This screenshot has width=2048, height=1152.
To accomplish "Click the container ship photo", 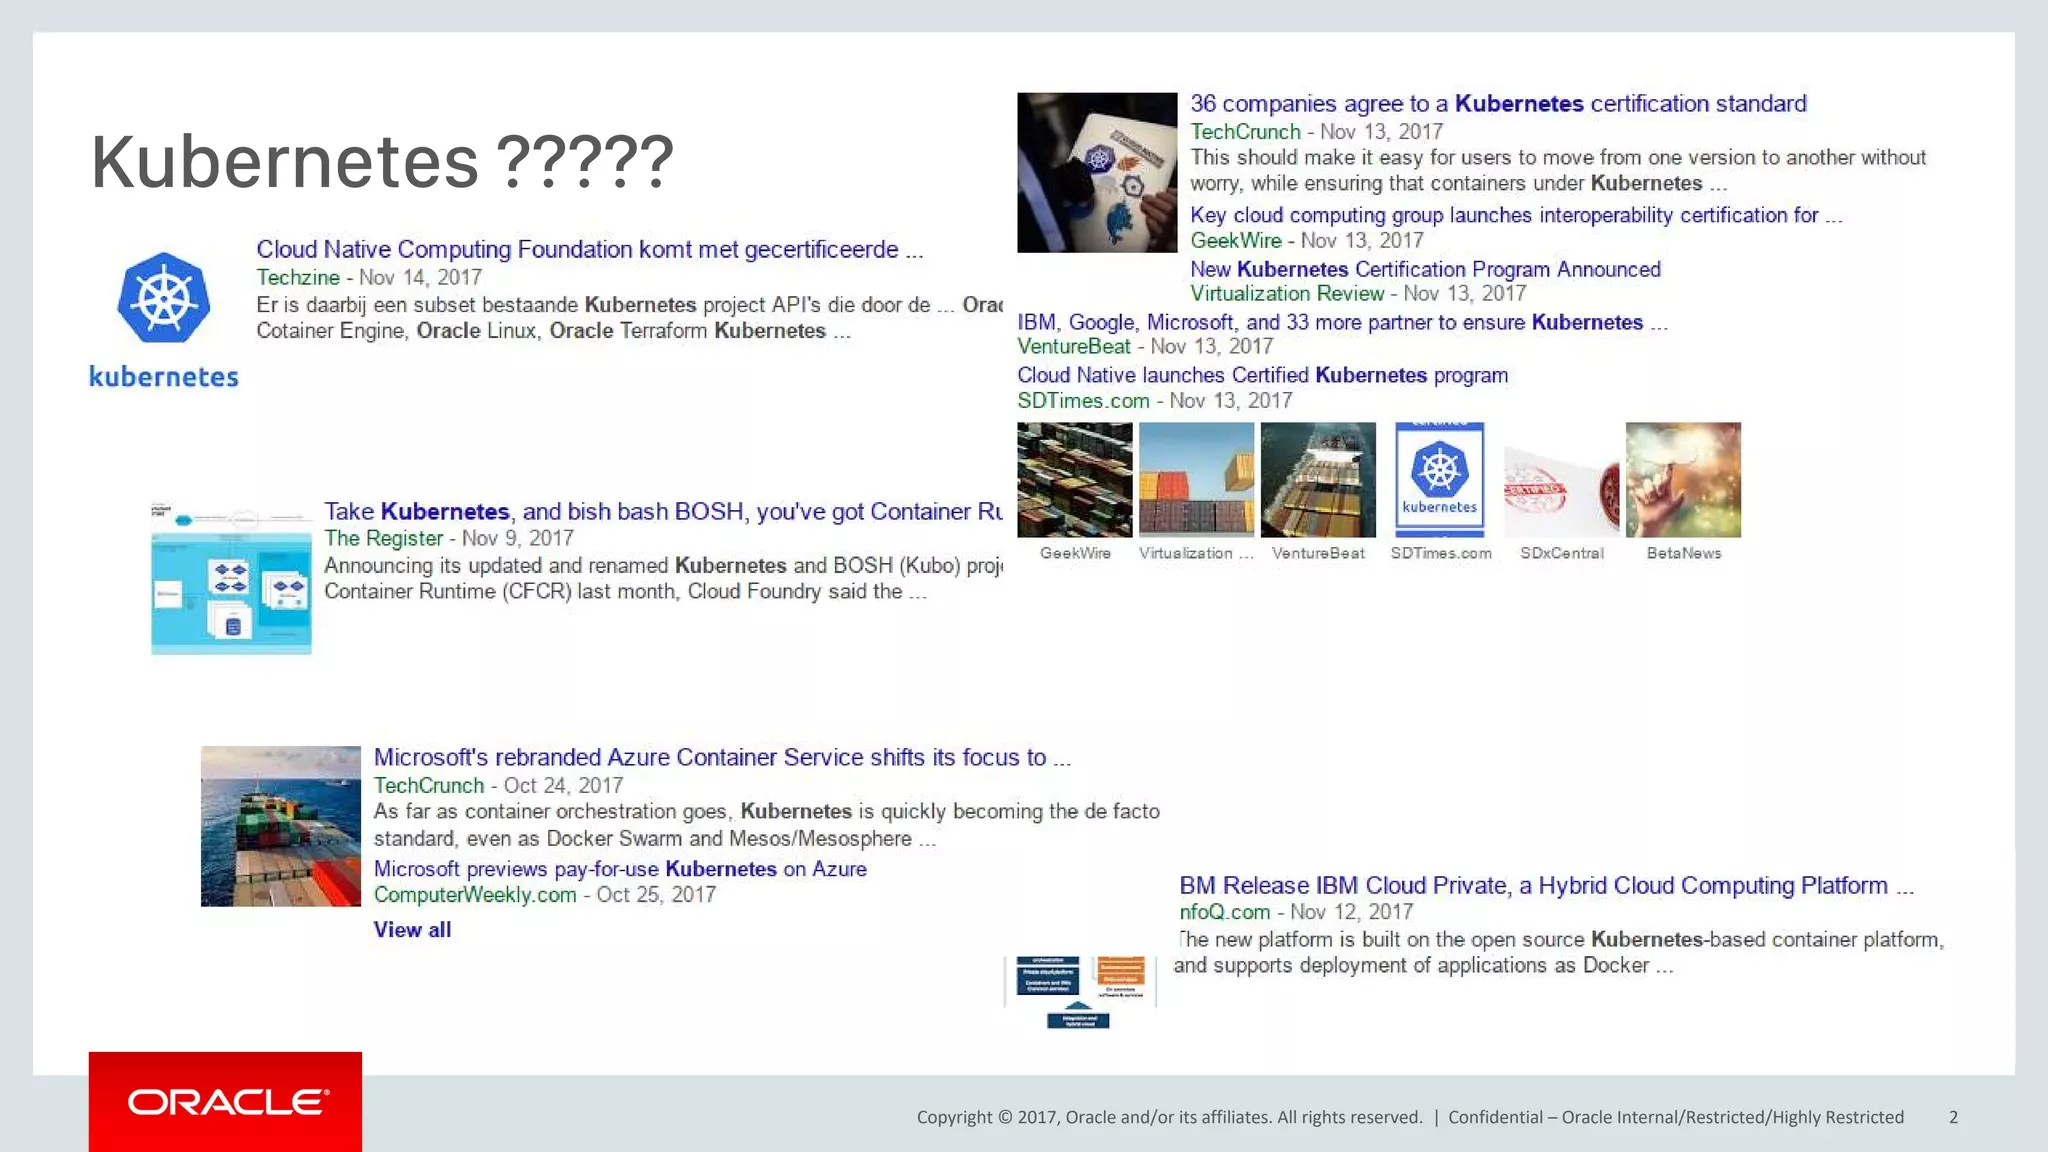I will click(x=281, y=826).
